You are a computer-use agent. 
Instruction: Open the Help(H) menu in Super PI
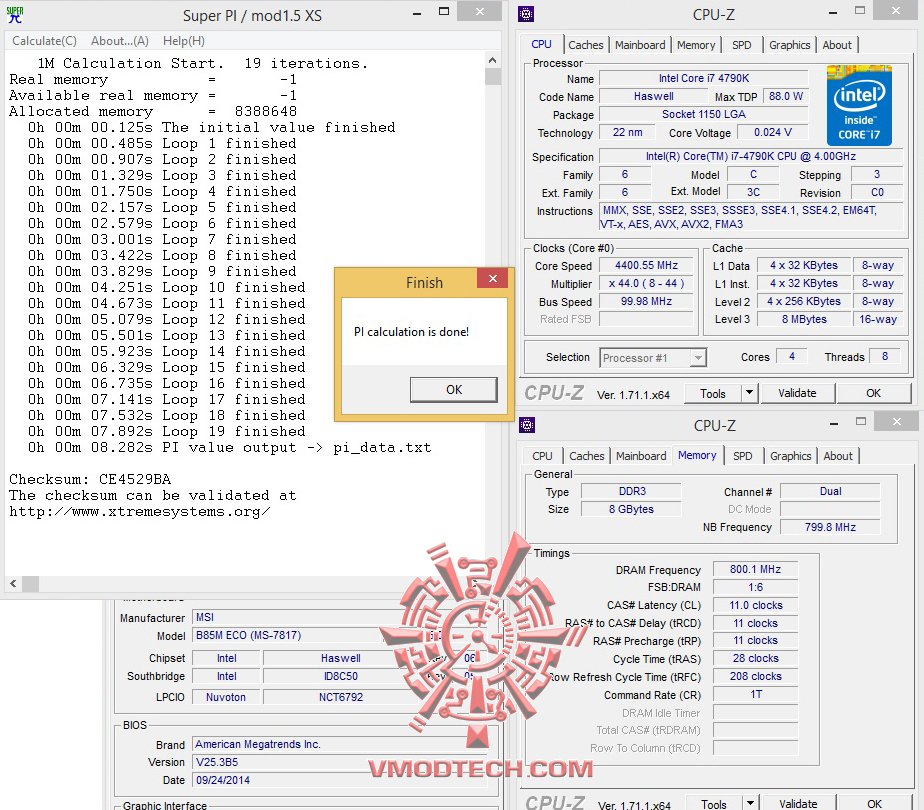click(x=184, y=41)
